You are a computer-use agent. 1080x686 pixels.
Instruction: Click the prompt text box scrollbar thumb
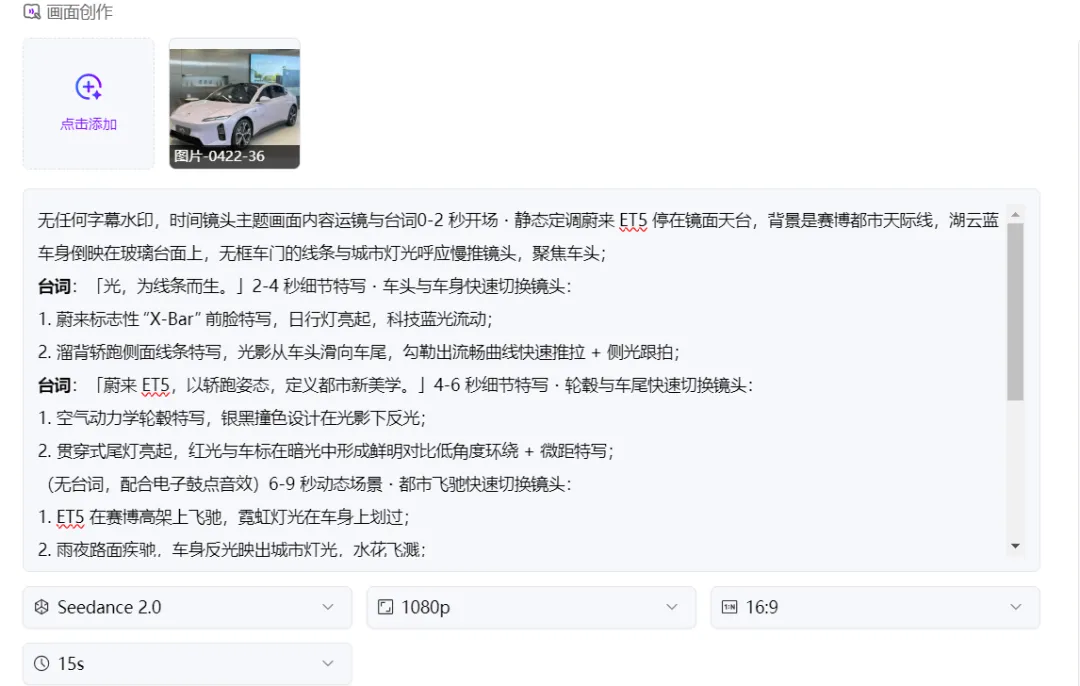click(x=1015, y=311)
